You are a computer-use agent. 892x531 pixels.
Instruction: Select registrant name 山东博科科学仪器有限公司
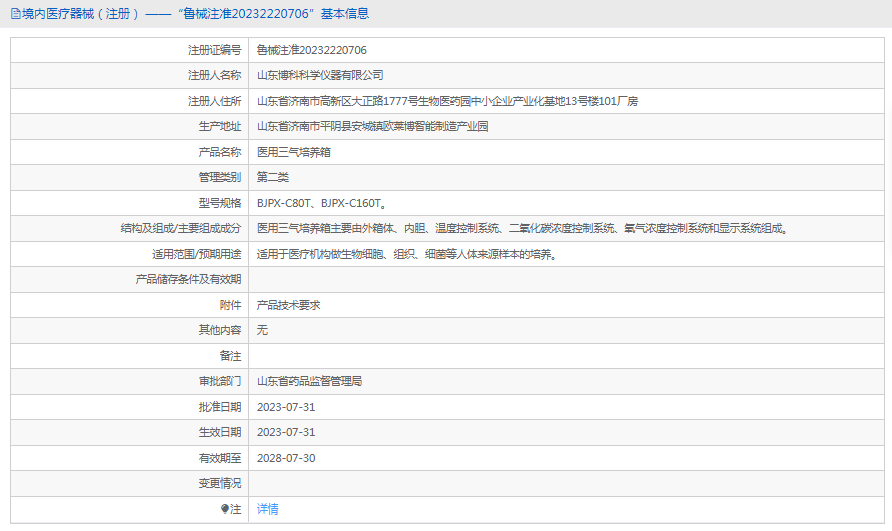320,75
